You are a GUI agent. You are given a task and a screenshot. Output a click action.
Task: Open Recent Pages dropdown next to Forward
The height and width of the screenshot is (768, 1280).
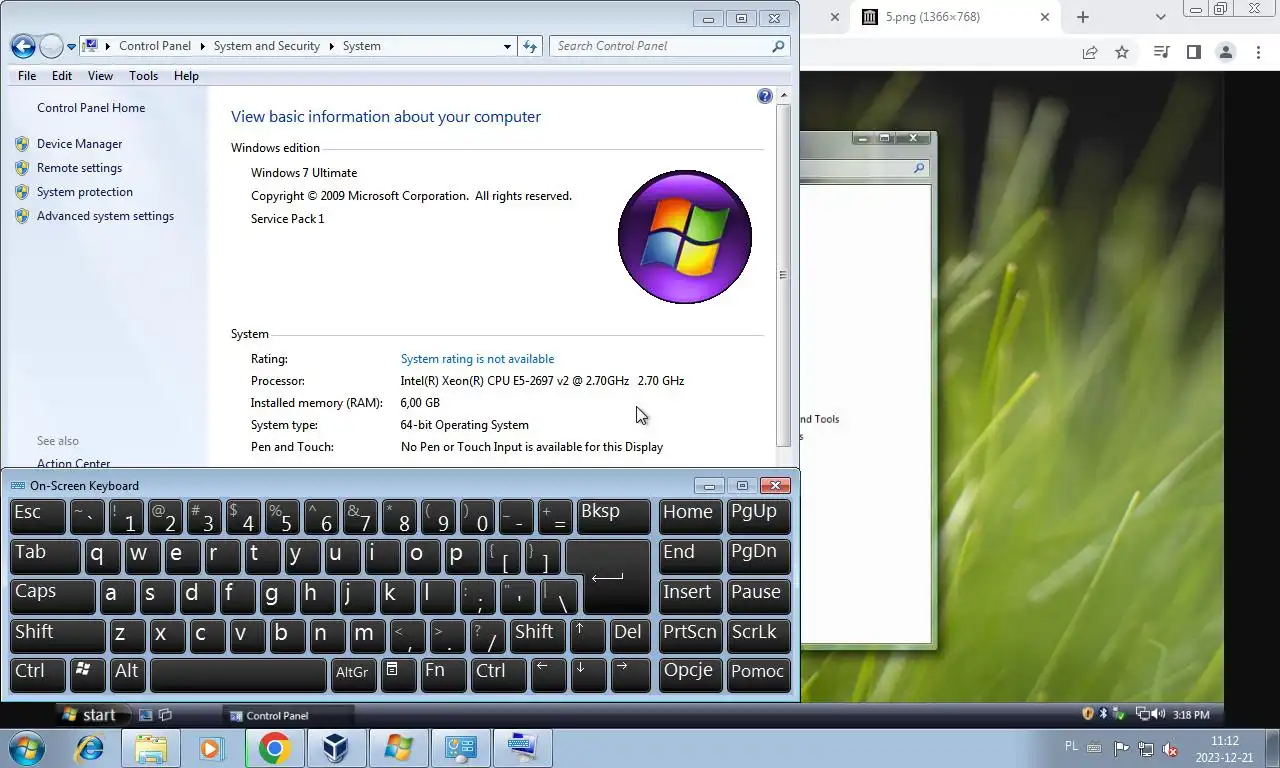(x=71, y=47)
